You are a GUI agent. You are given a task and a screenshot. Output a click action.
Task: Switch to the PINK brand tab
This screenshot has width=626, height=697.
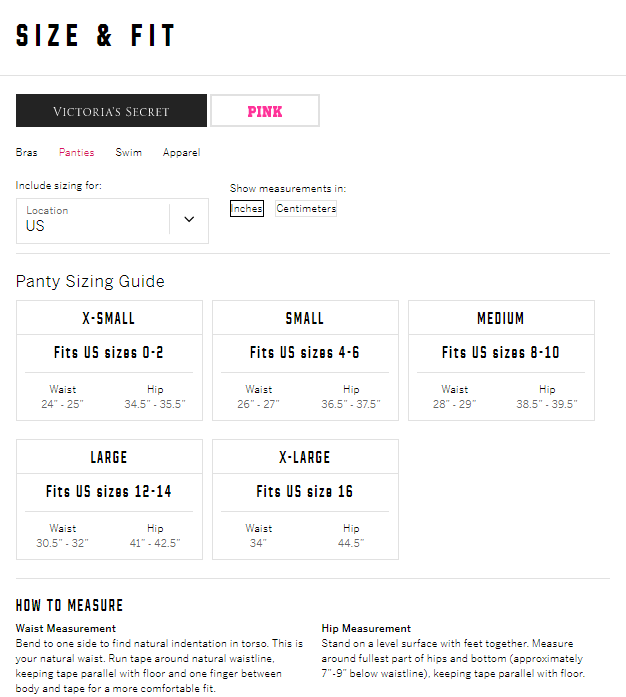pyautogui.click(x=265, y=111)
